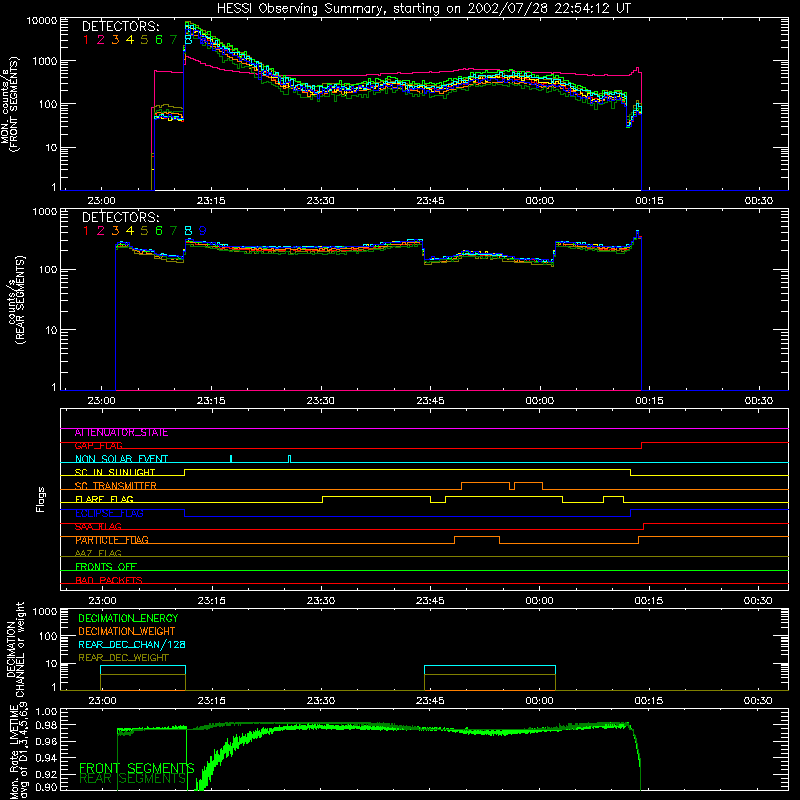Screen dimensions: 800x800
Task: Click the 23:30 tick under rear segments panel
Action: (x=320, y=401)
